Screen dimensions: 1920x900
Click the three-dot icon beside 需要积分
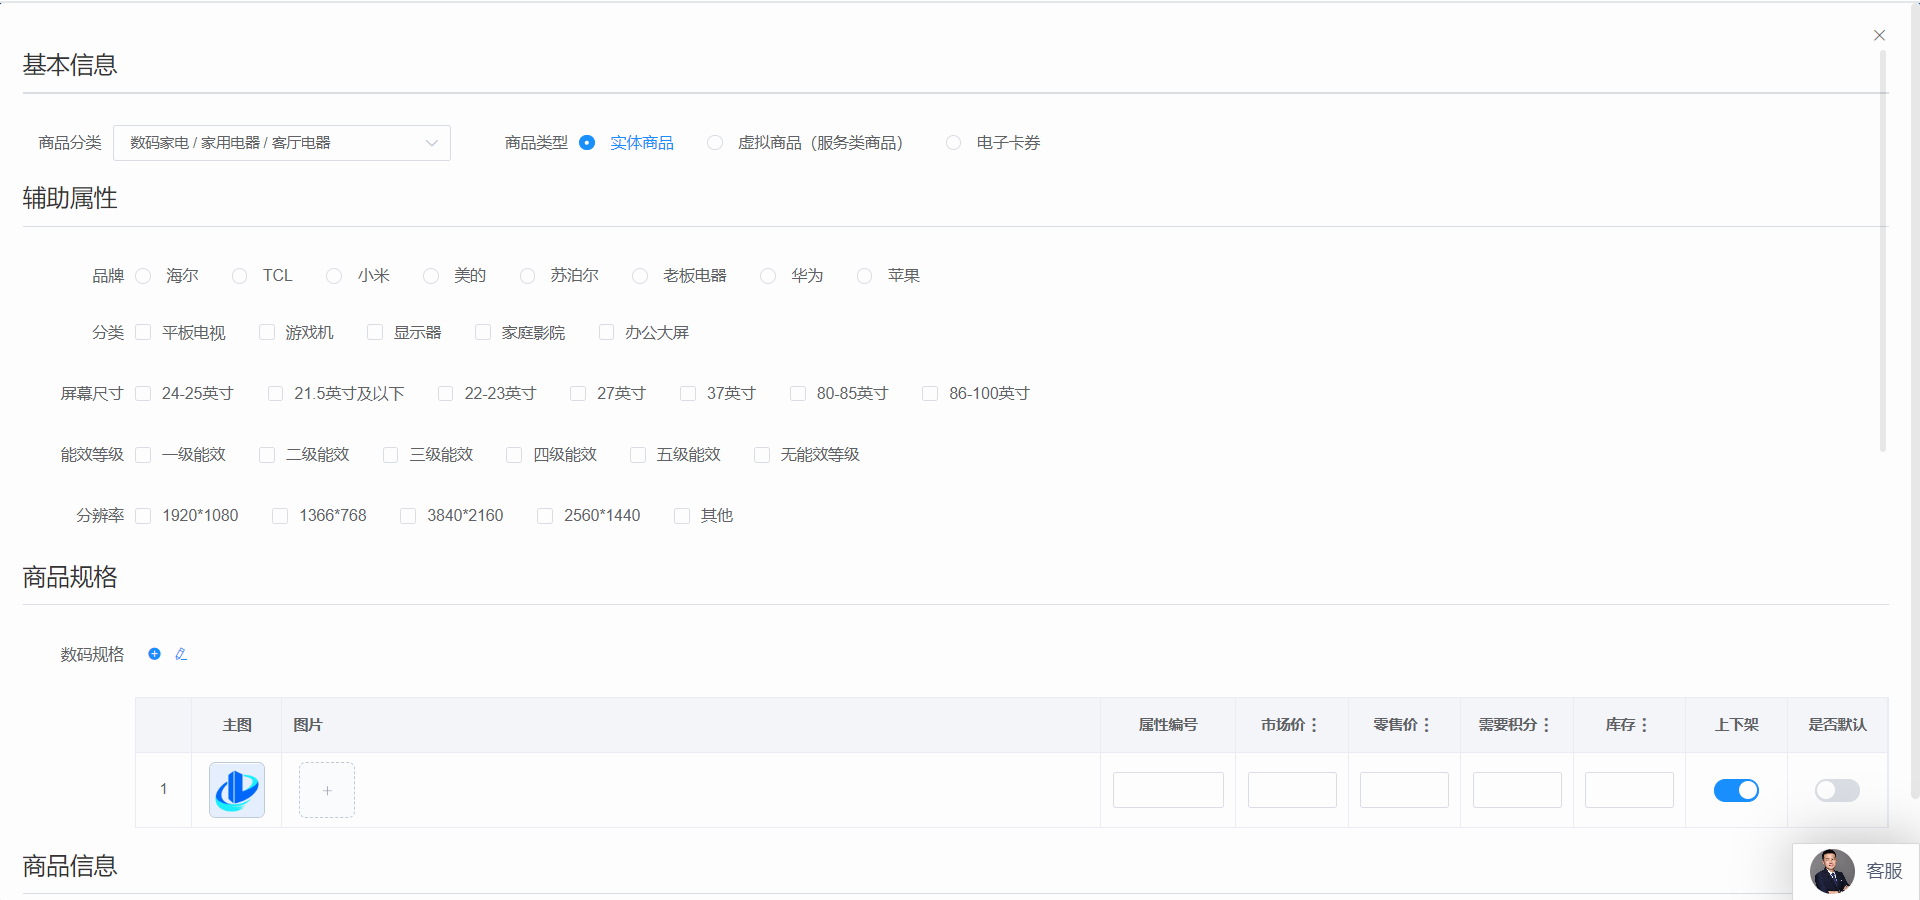[1546, 725]
